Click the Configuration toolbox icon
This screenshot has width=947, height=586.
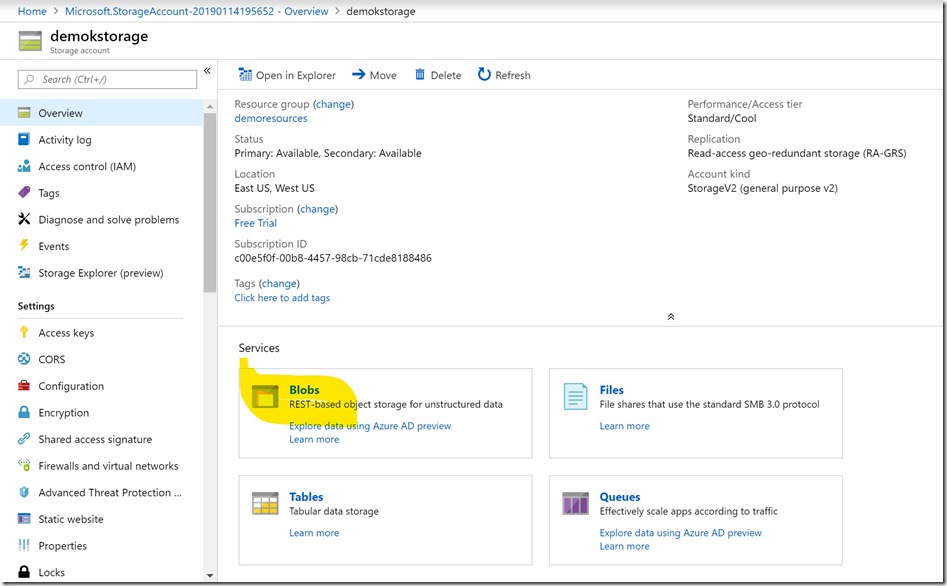click(x=24, y=385)
